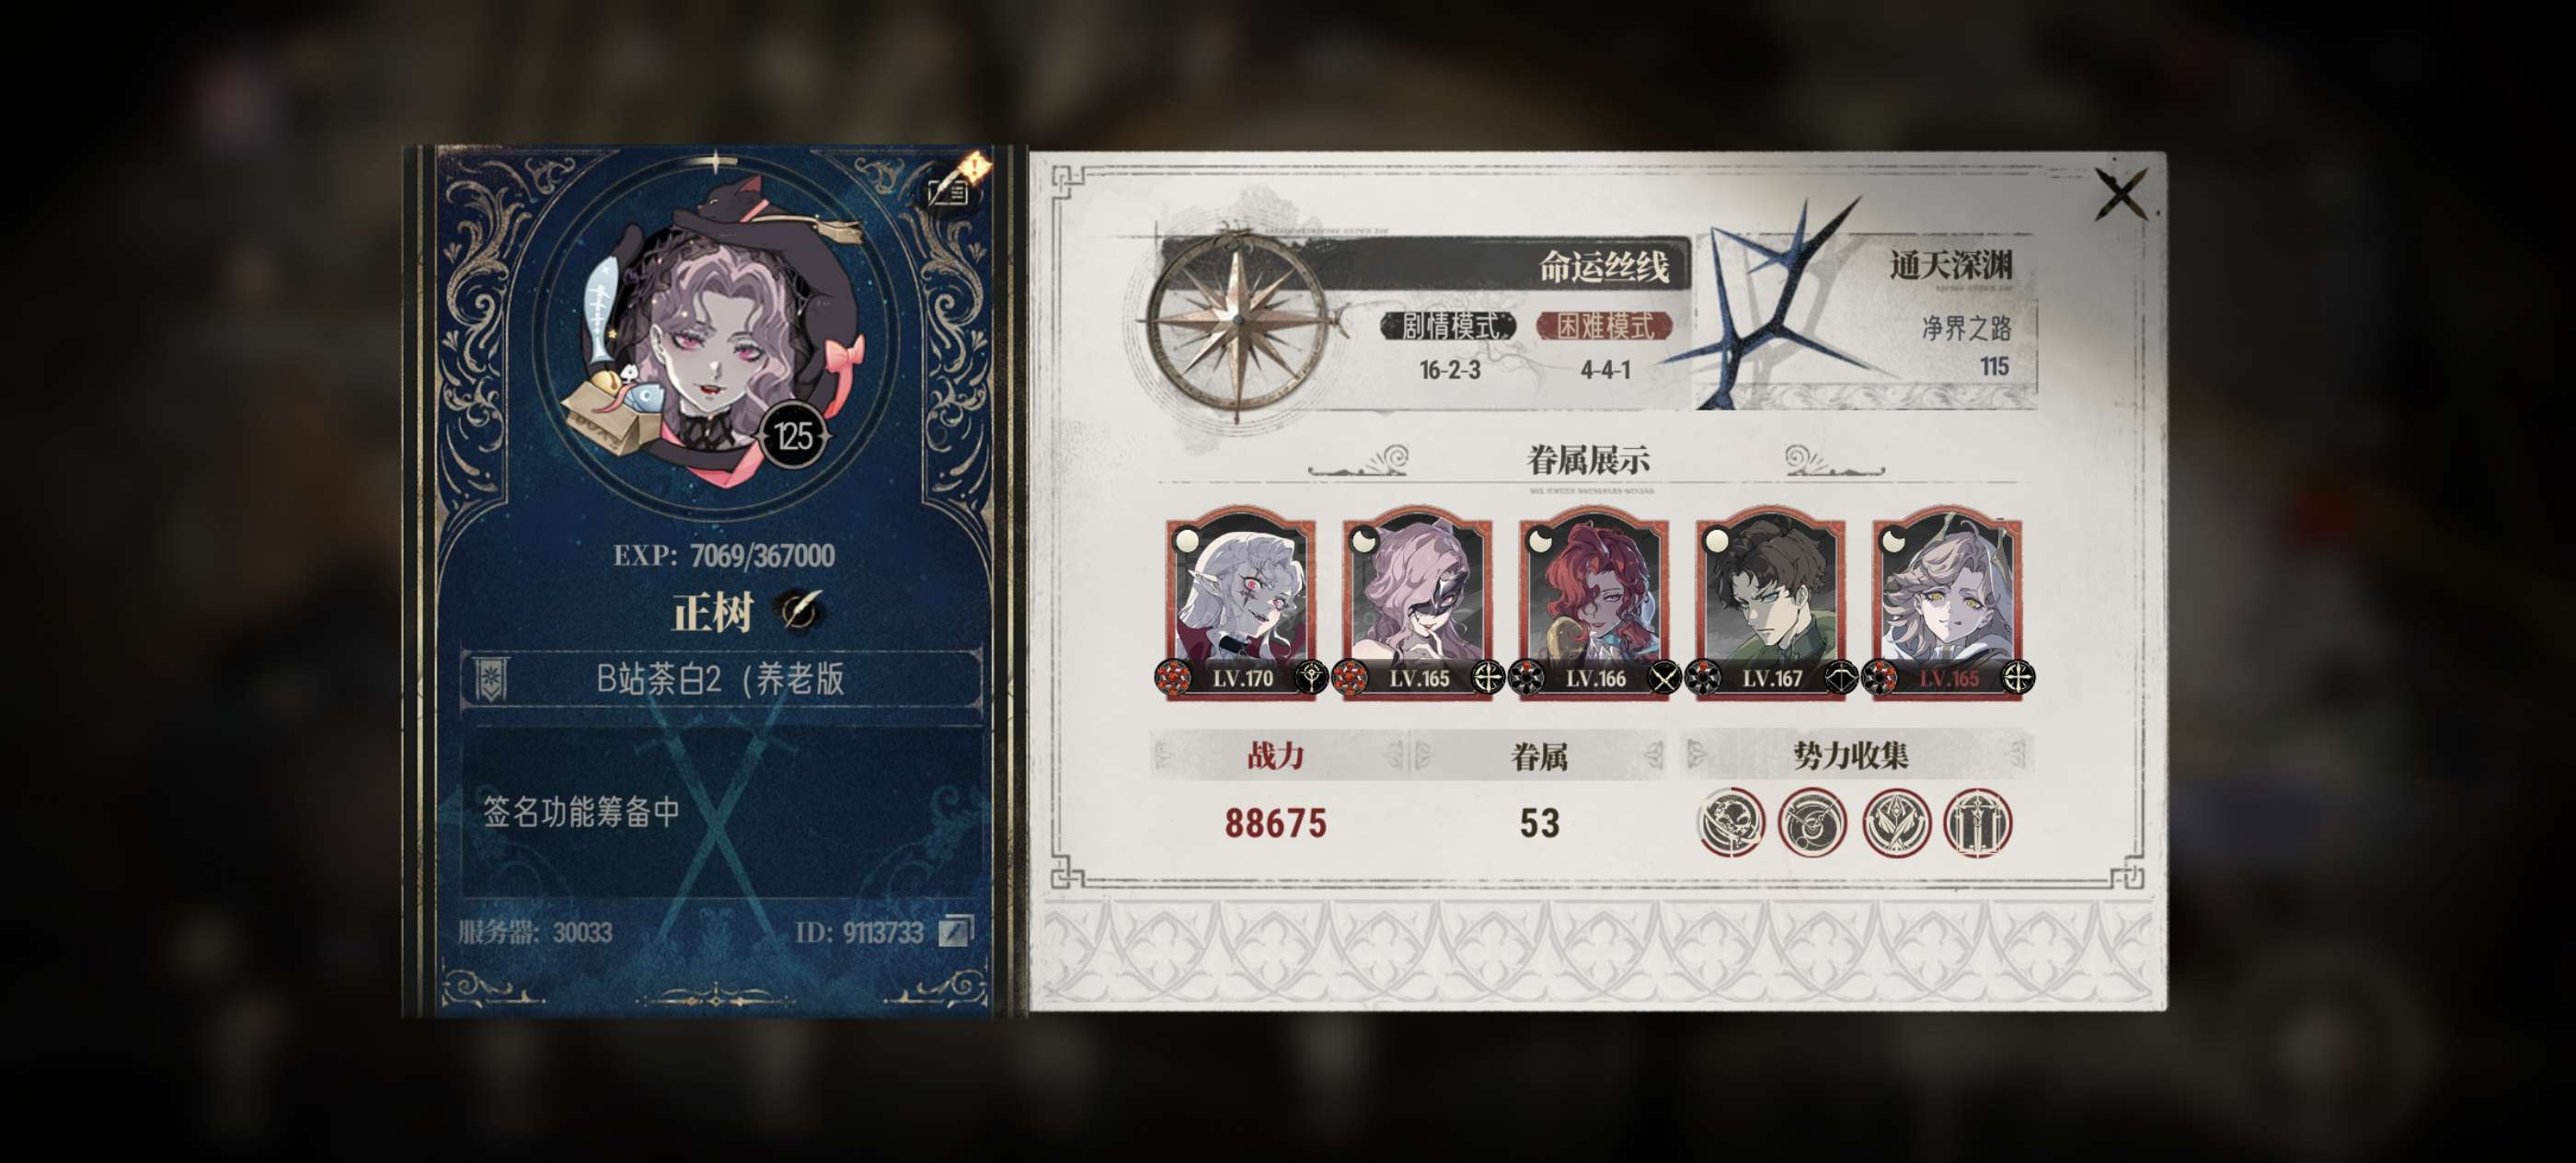
Task: Close the profile panel with the X
Action: 2121,194
